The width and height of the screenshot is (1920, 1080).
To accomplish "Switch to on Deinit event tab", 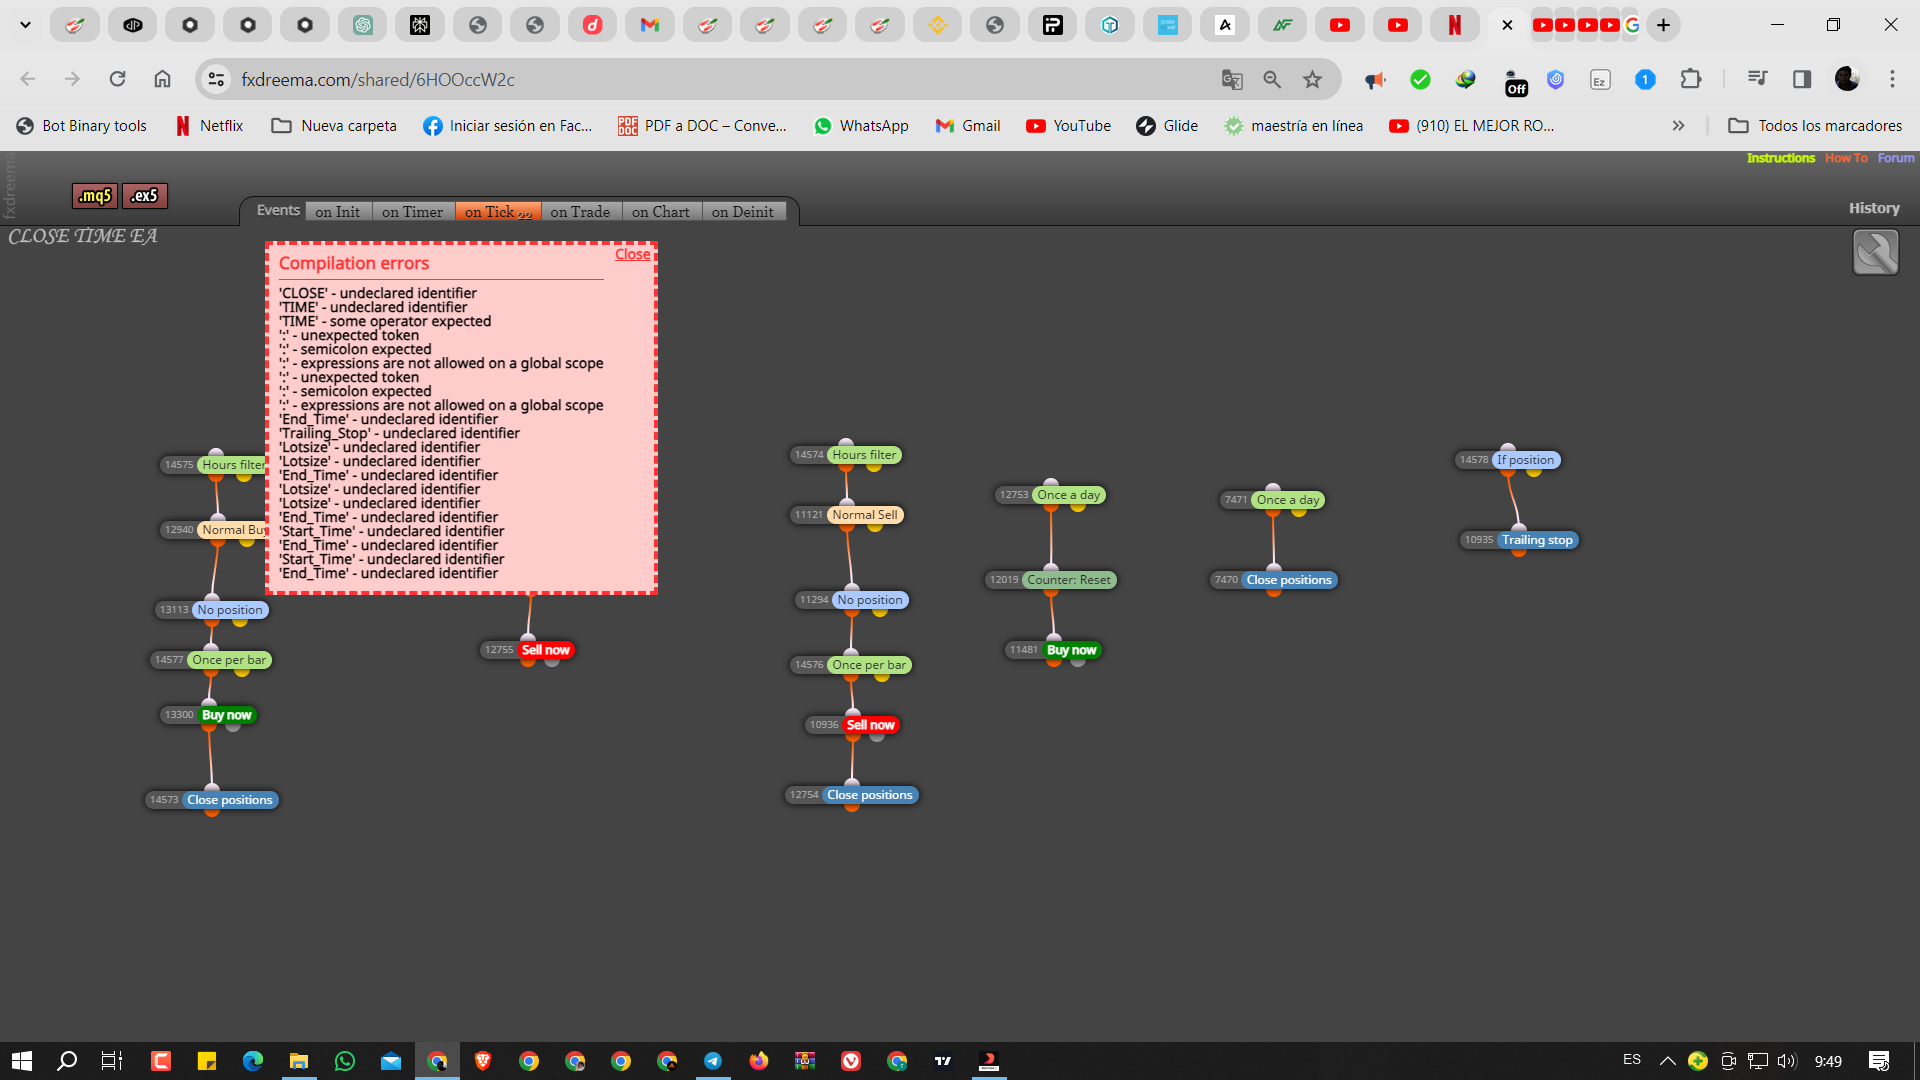I will tap(743, 212).
